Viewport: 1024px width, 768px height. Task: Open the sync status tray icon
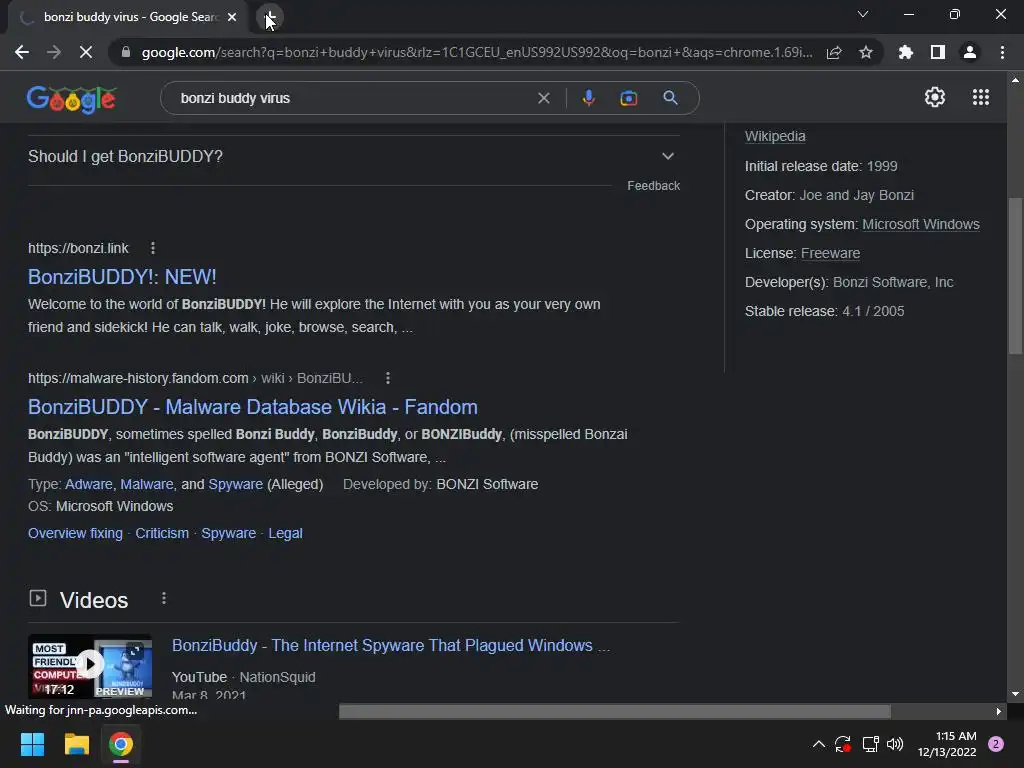(x=842, y=744)
